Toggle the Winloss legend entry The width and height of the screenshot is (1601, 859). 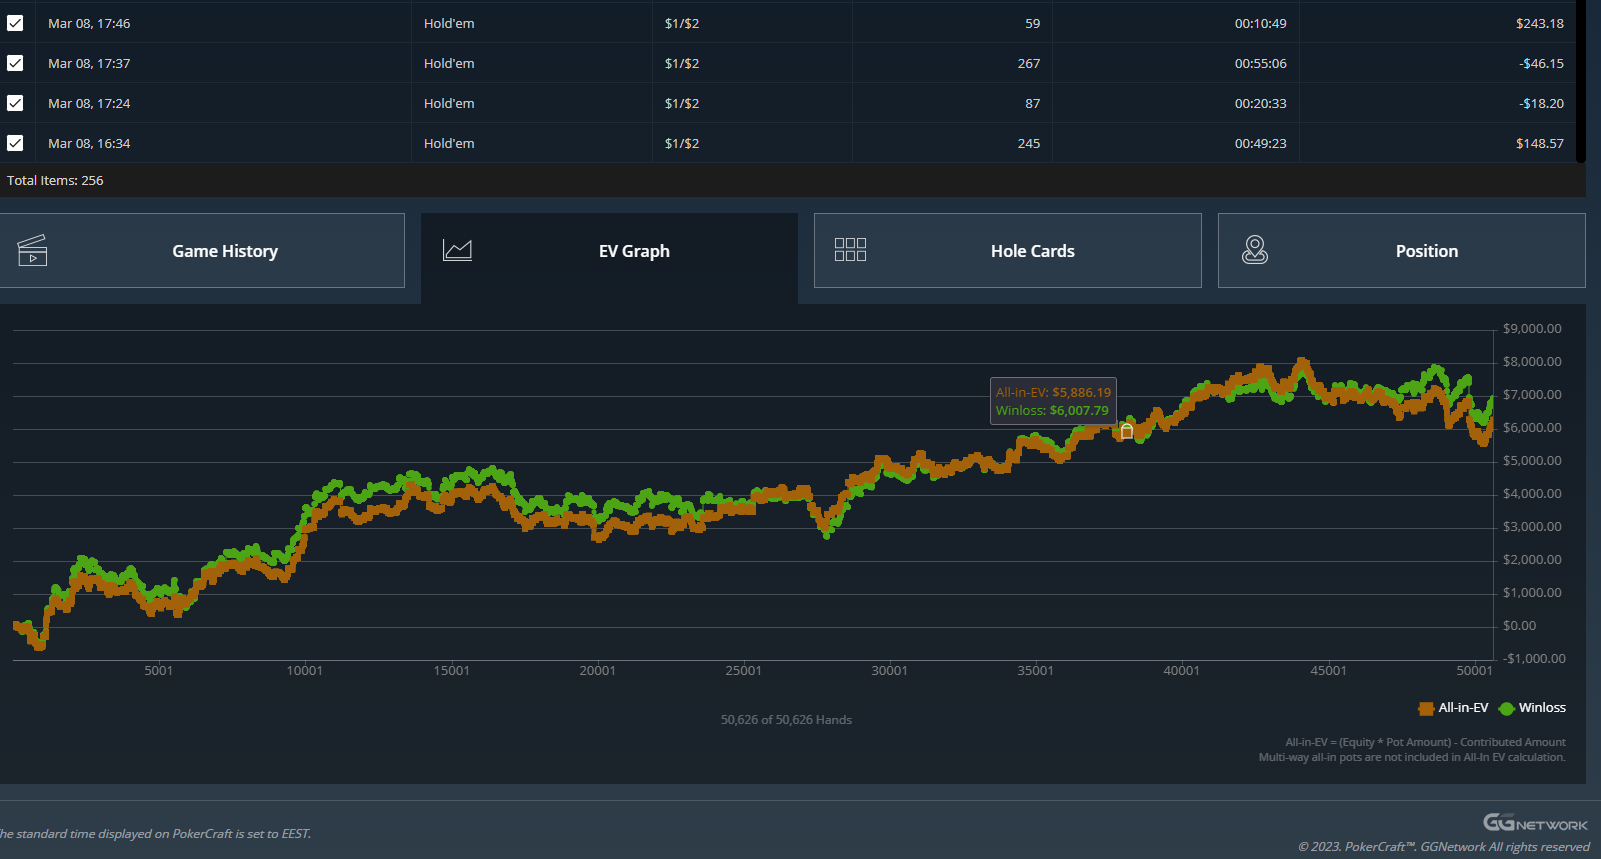click(1532, 708)
